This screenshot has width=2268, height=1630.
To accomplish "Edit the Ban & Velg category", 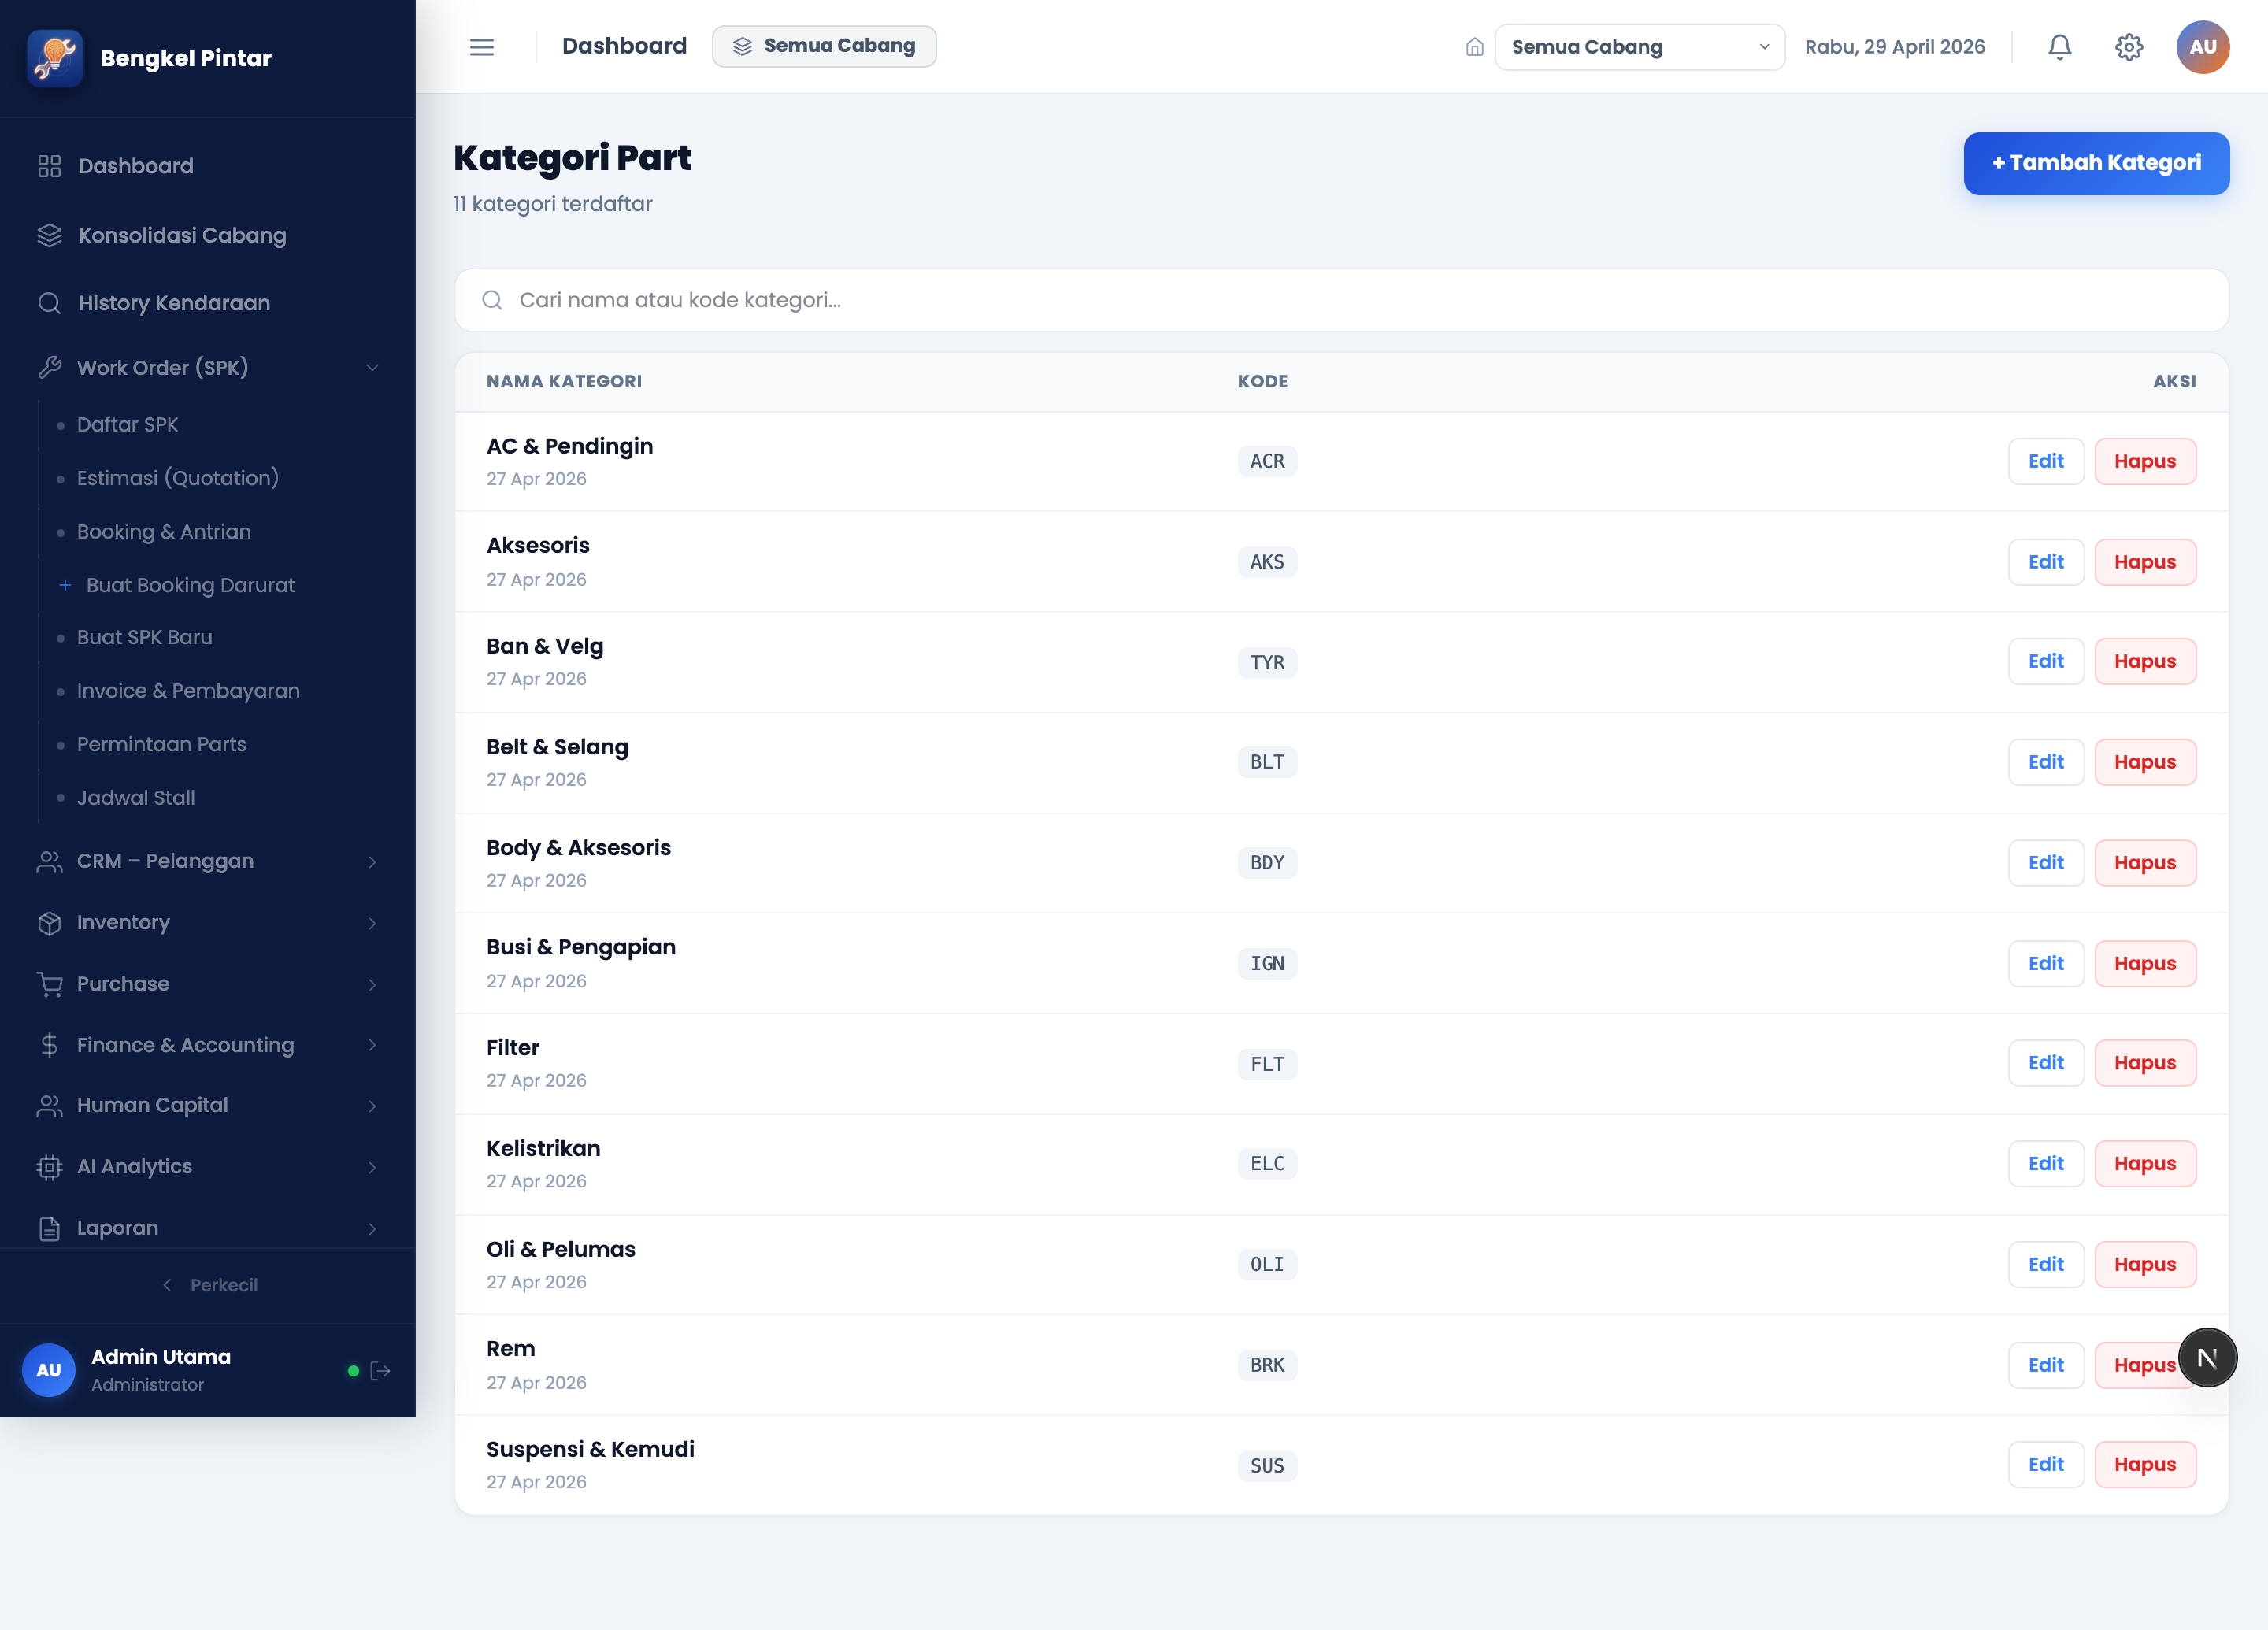I will [2046, 661].
